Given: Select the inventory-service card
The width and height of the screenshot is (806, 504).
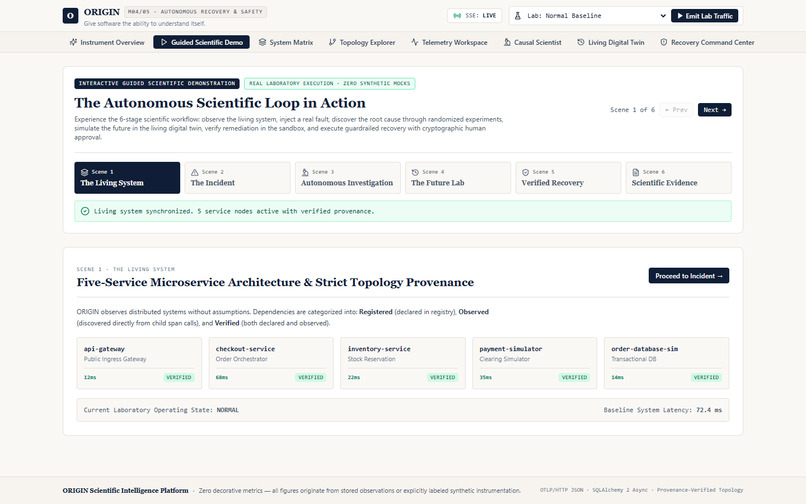Looking at the screenshot, I should coord(403,363).
